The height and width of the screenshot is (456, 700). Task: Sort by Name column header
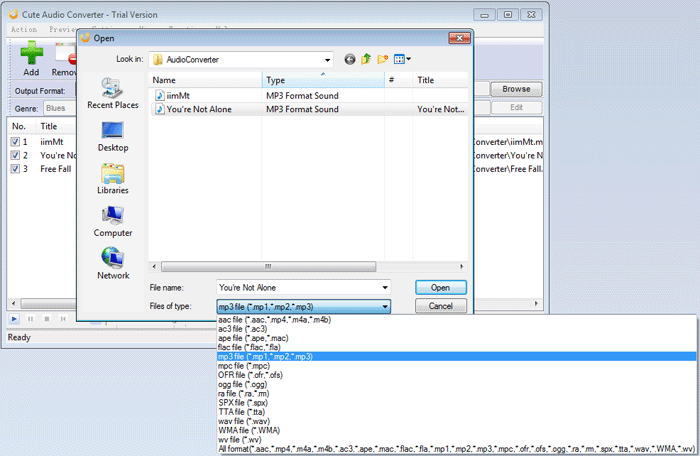205,80
